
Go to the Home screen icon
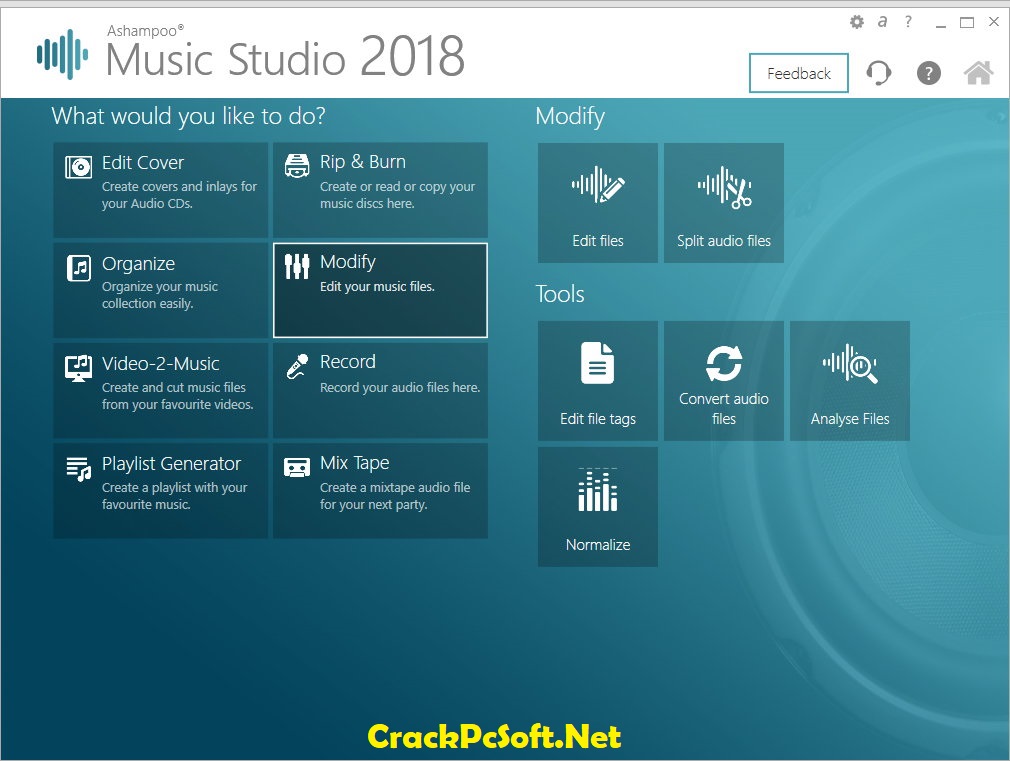tap(978, 73)
